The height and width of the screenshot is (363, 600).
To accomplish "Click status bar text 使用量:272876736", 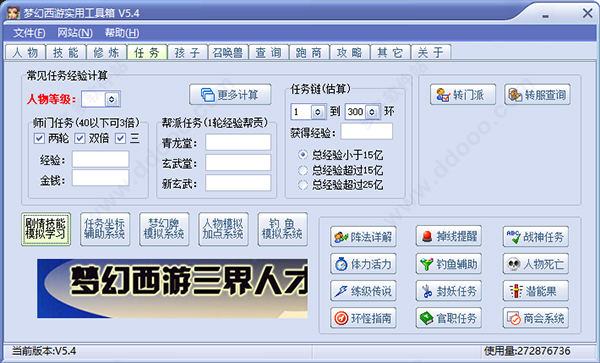I will point(527,351).
